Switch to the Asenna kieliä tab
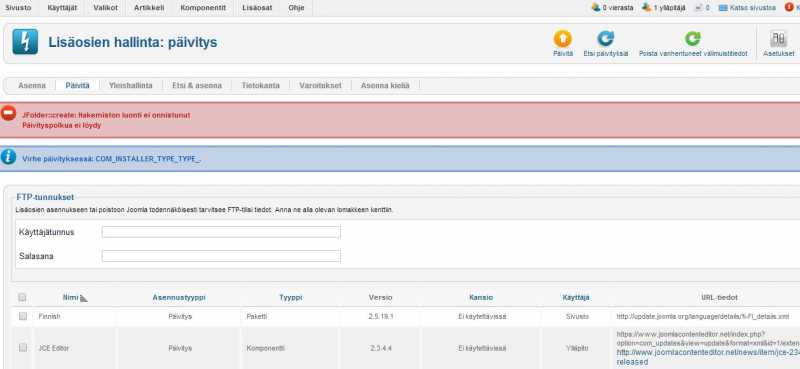Screen dimensions: 800x369 tap(385, 86)
